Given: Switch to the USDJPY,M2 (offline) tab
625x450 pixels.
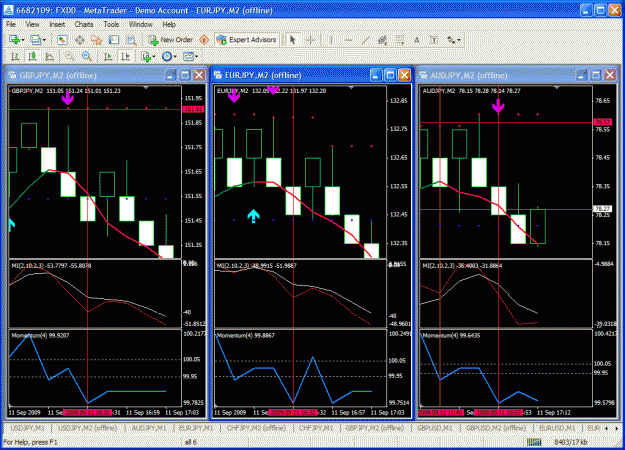Looking at the screenshot, I should coord(87,428).
